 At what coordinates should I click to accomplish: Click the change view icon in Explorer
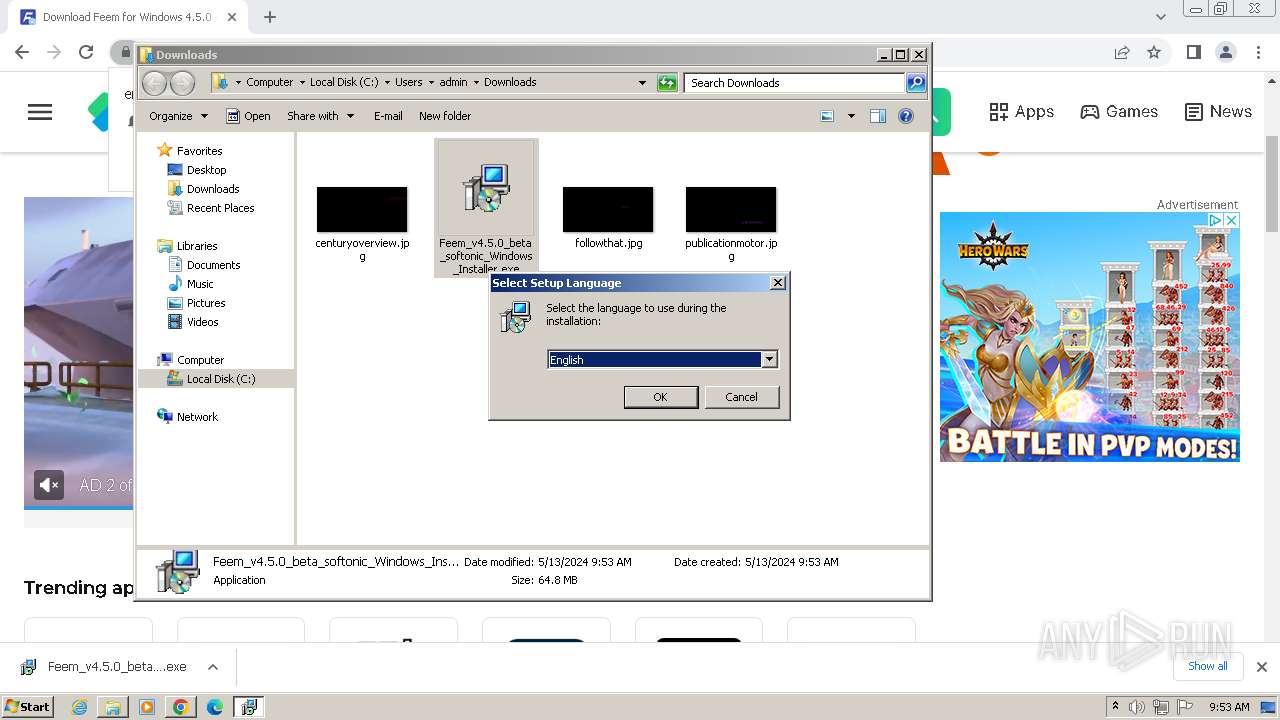(x=827, y=116)
